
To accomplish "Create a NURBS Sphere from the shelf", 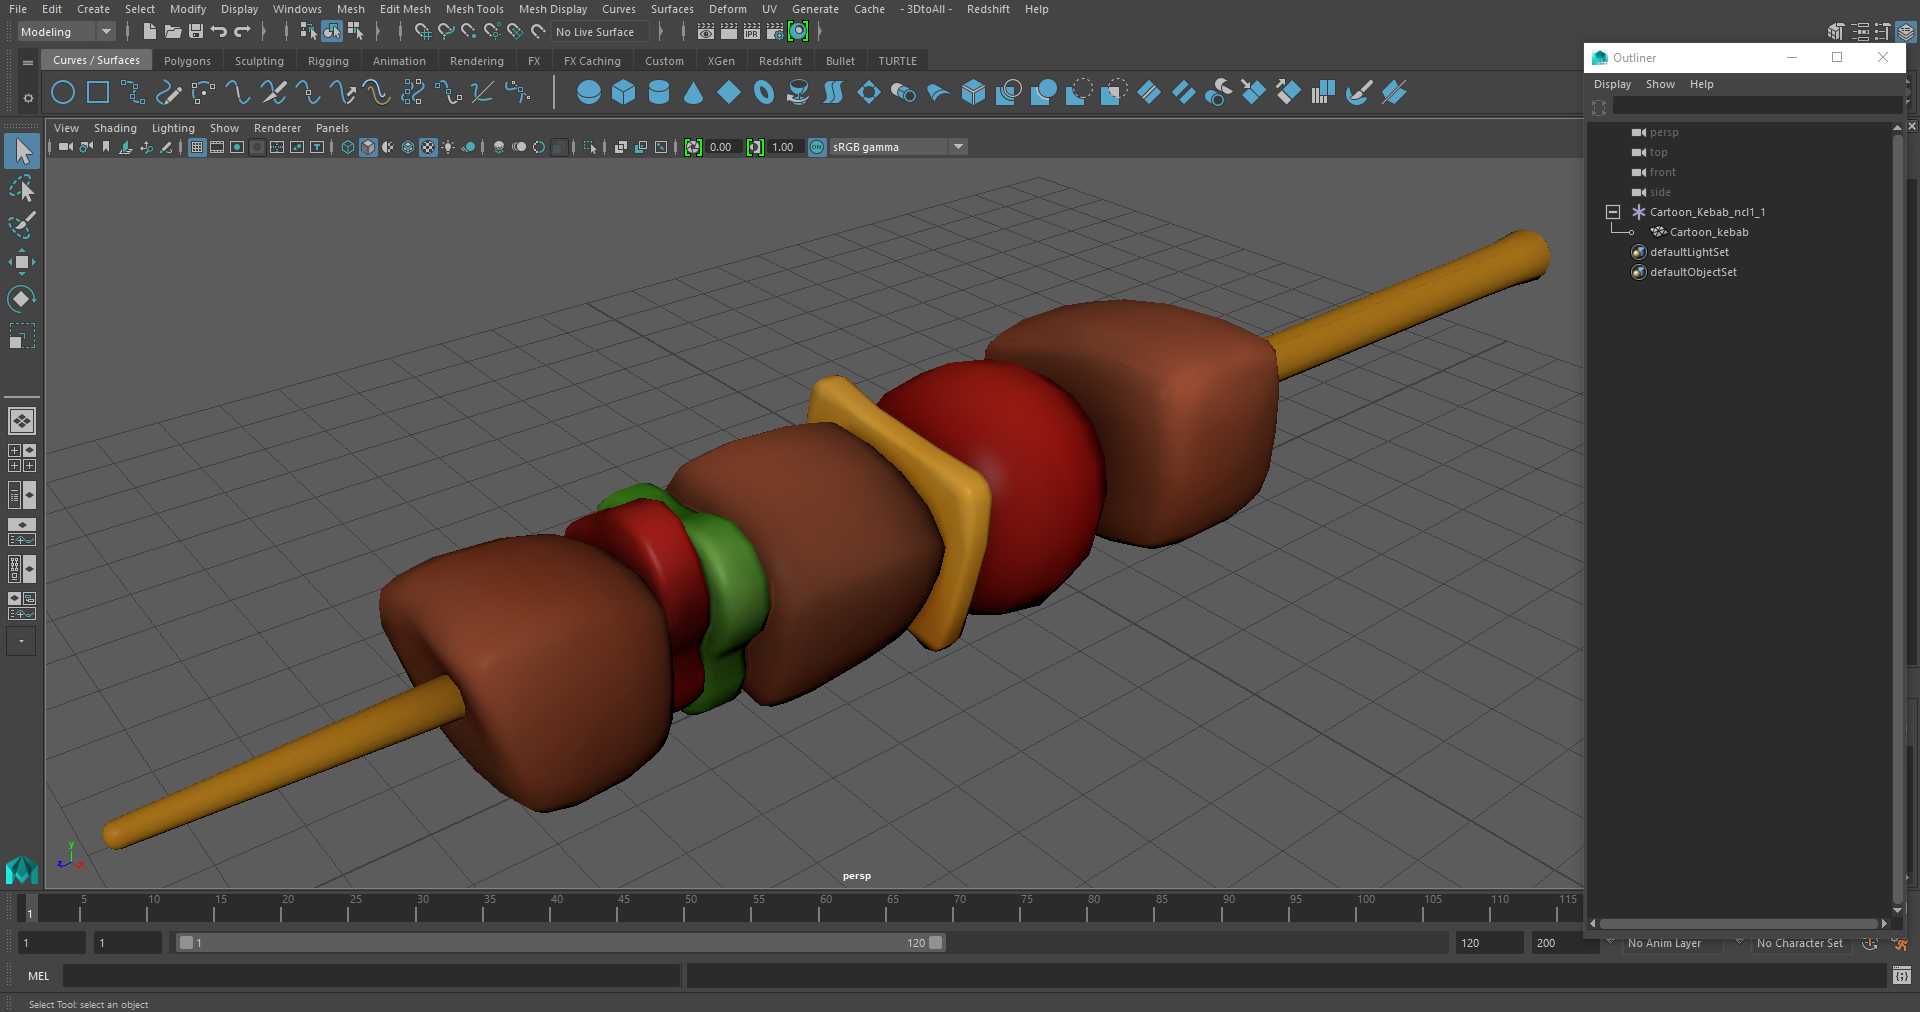I will pos(589,93).
